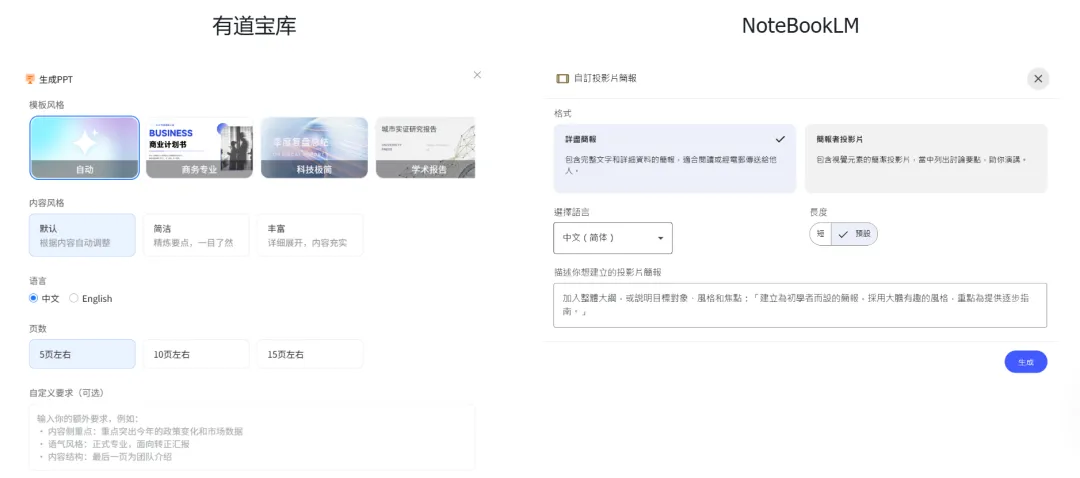Choose 中文 language radio button

33,298
